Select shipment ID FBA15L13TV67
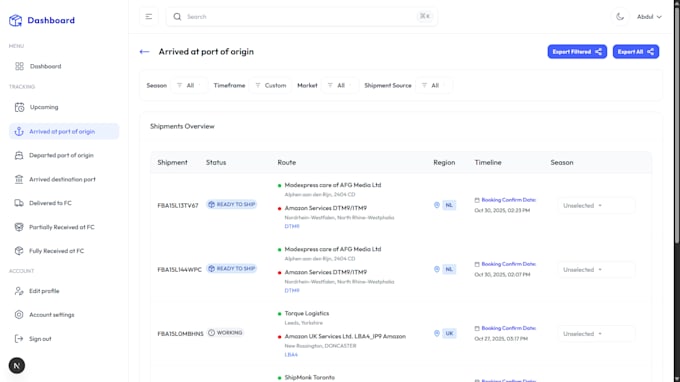 pos(178,206)
